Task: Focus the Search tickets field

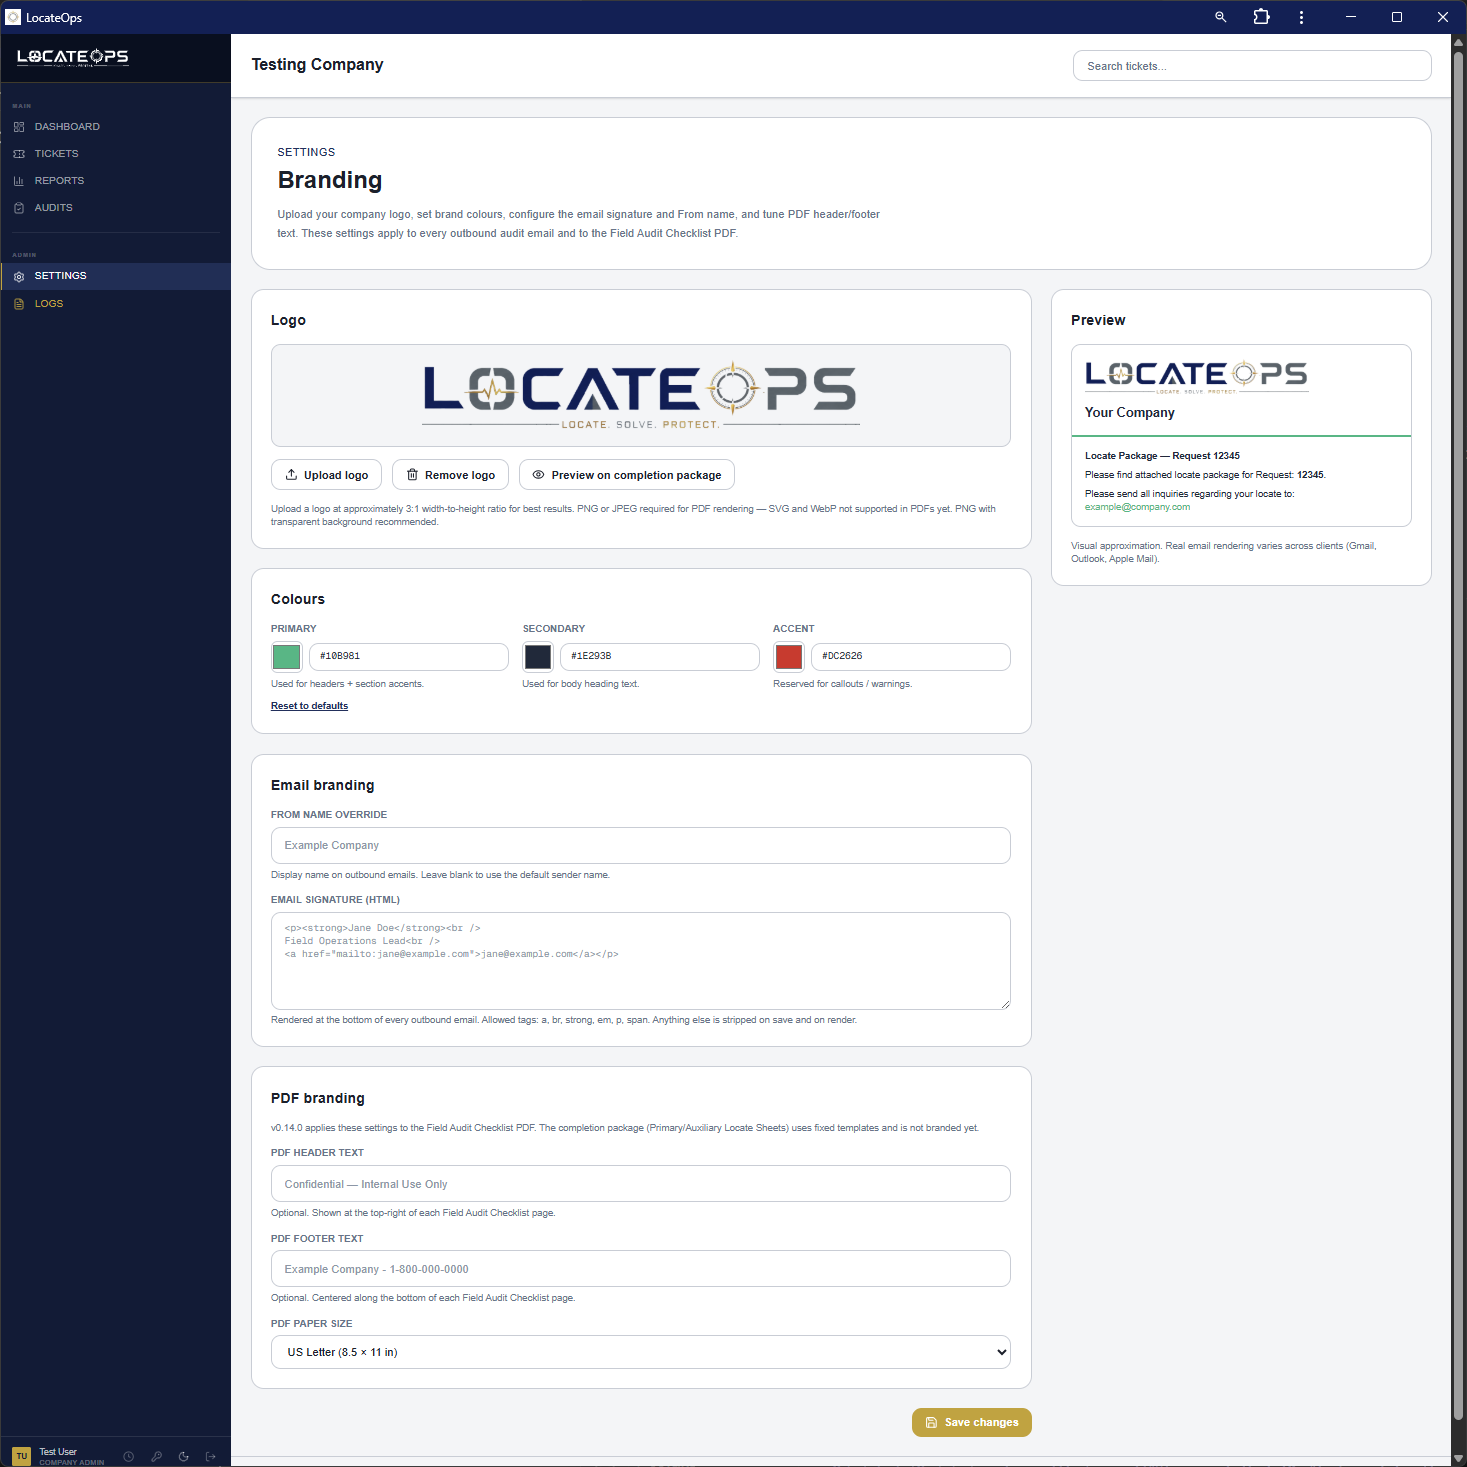Action: pos(1252,66)
